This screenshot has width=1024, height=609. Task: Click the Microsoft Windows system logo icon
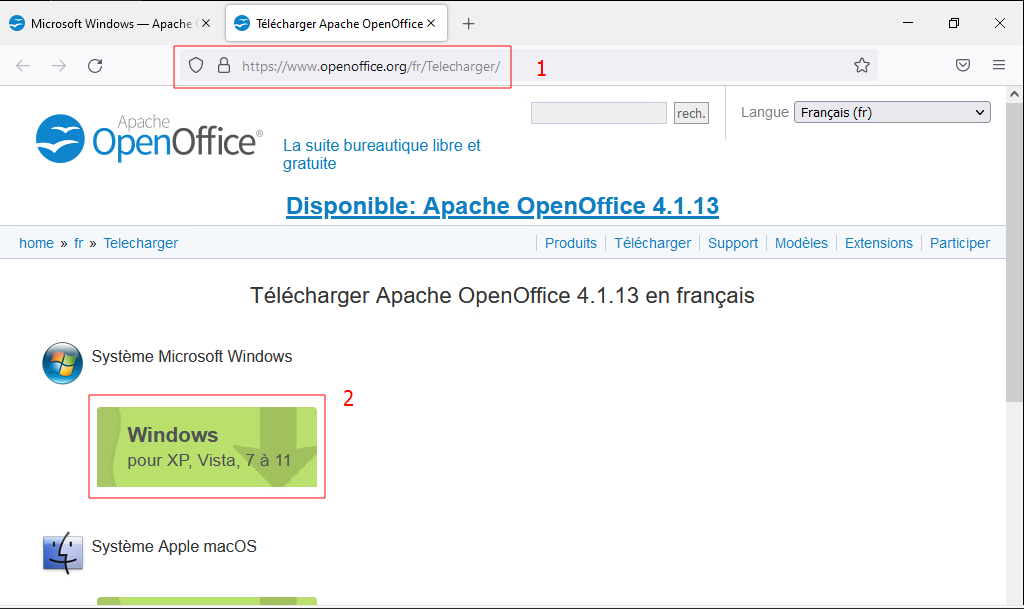pyautogui.click(x=62, y=363)
